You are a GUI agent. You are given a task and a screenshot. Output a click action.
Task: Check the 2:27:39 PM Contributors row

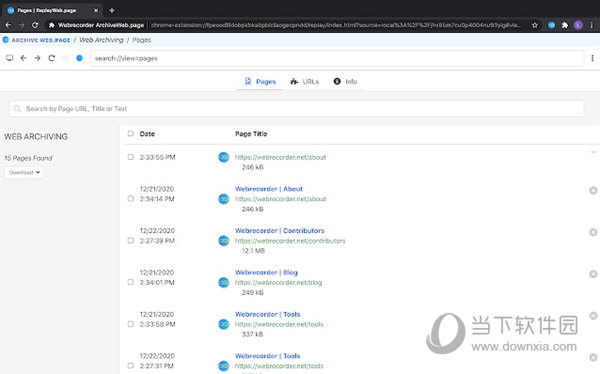pos(130,240)
